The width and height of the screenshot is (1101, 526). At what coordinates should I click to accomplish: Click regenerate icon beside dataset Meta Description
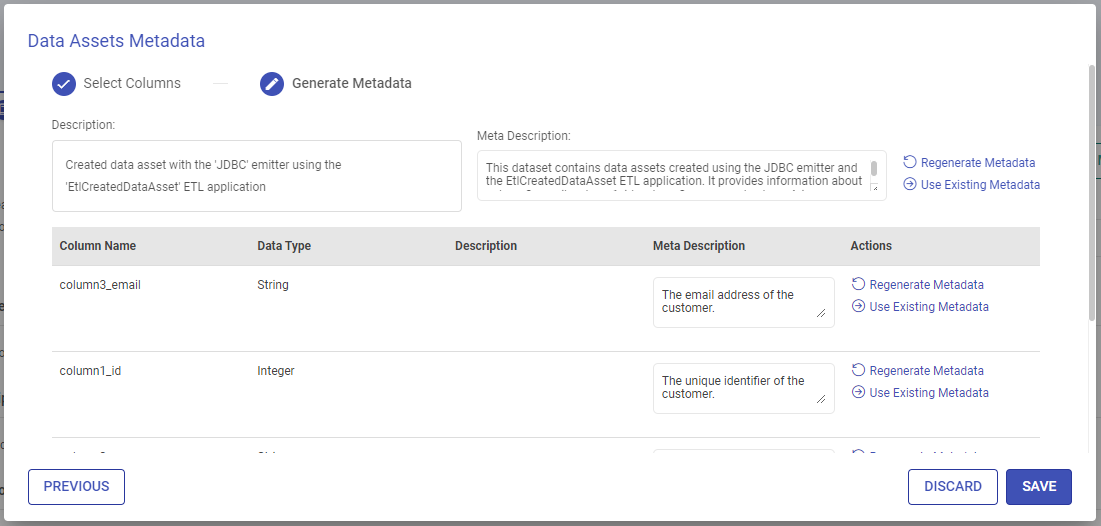(910, 162)
